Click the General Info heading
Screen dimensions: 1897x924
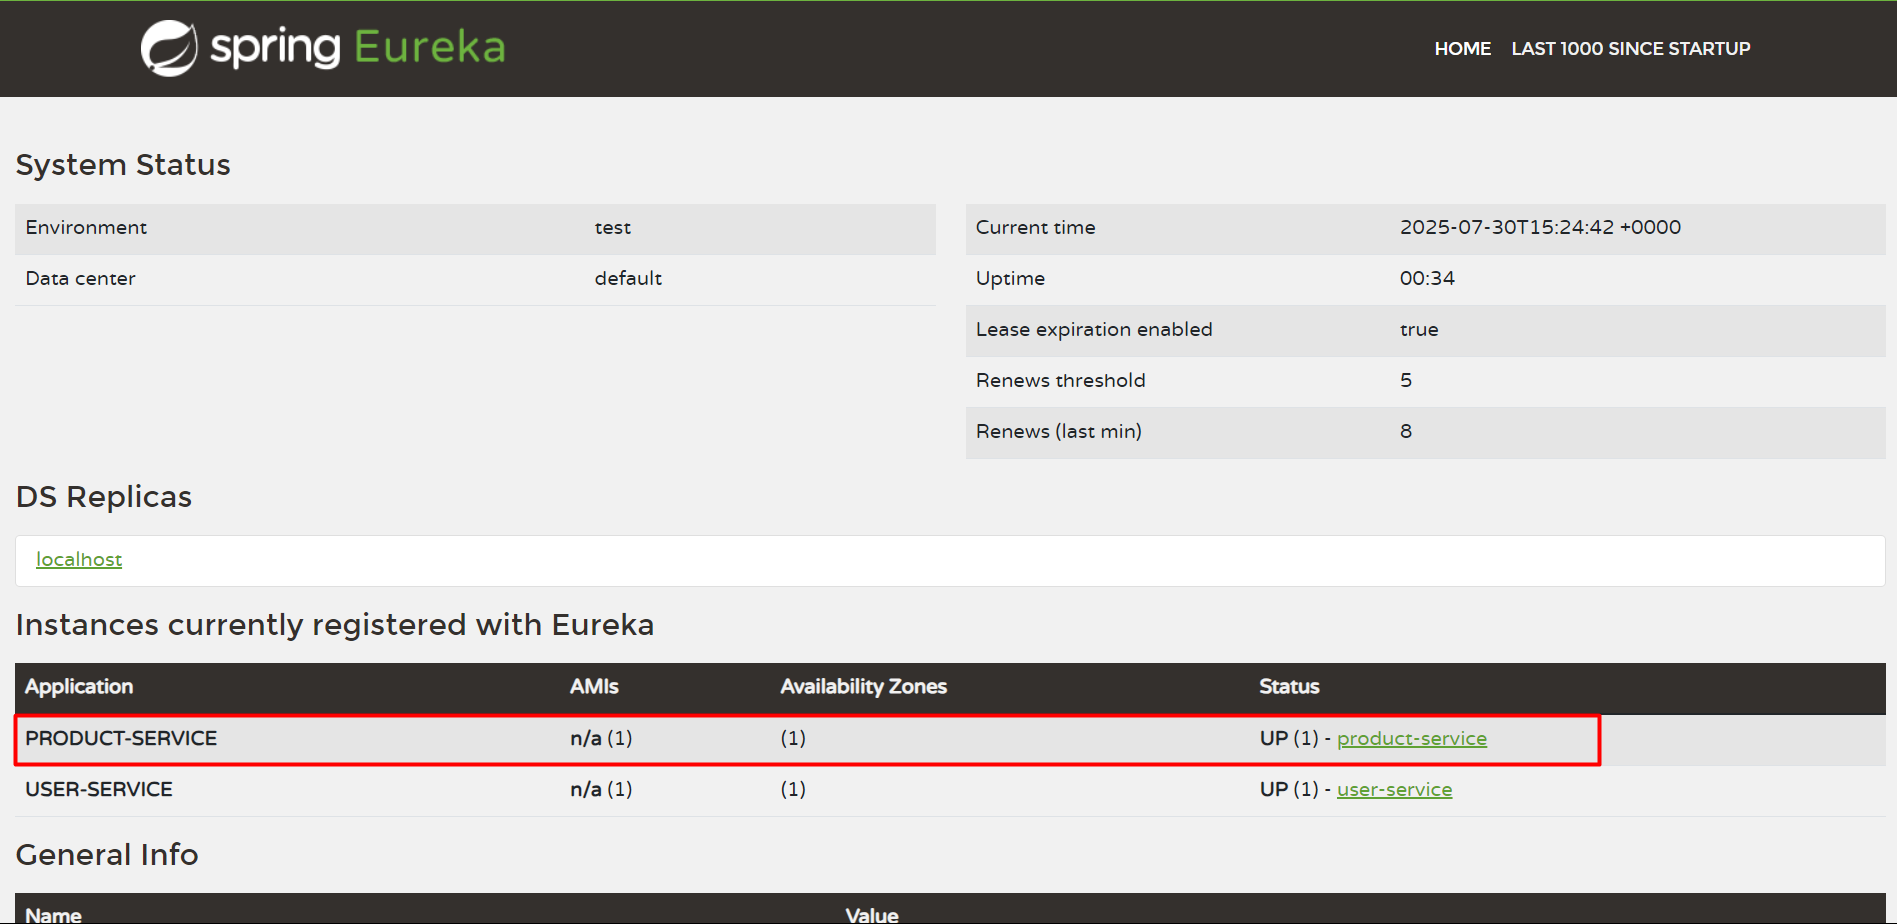click(107, 854)
